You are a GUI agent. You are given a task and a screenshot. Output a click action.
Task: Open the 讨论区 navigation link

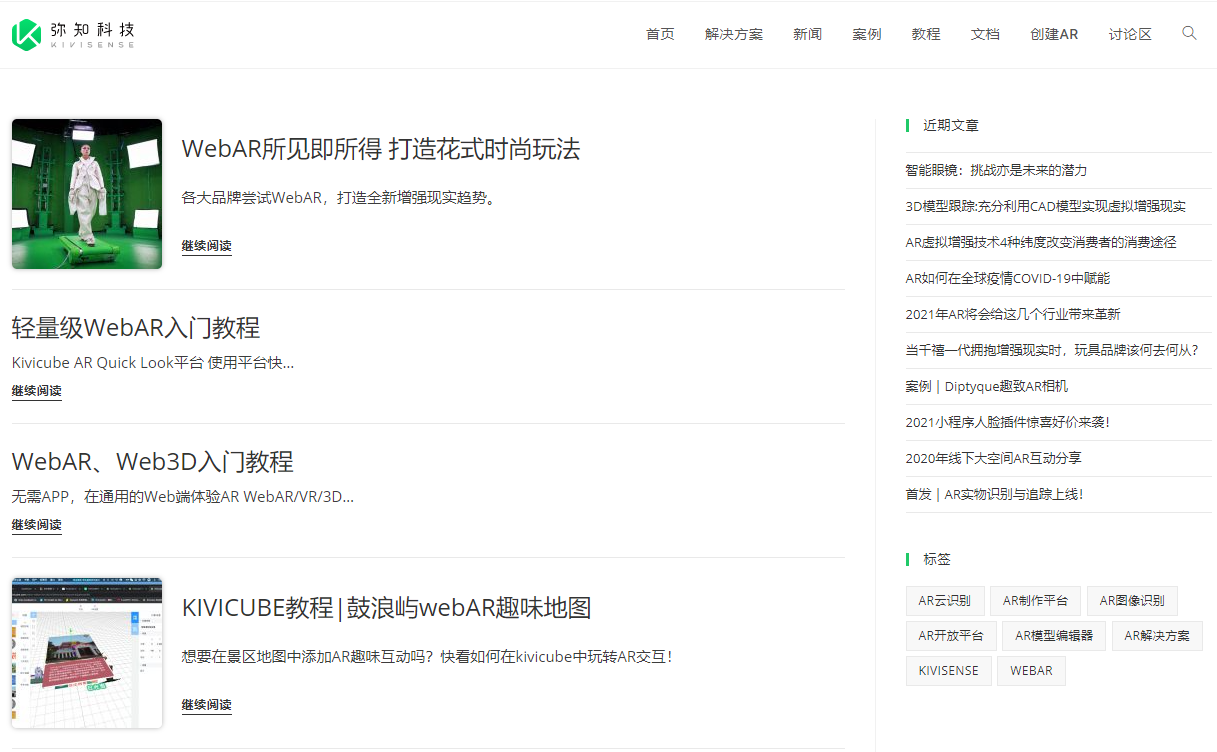(1130, 34)
